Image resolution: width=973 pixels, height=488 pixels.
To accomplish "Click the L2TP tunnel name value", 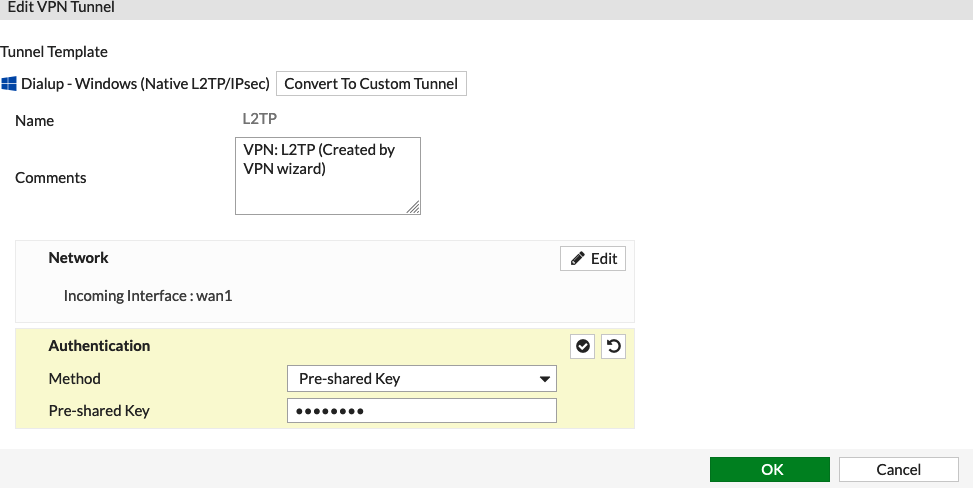I will click(259, 119).
